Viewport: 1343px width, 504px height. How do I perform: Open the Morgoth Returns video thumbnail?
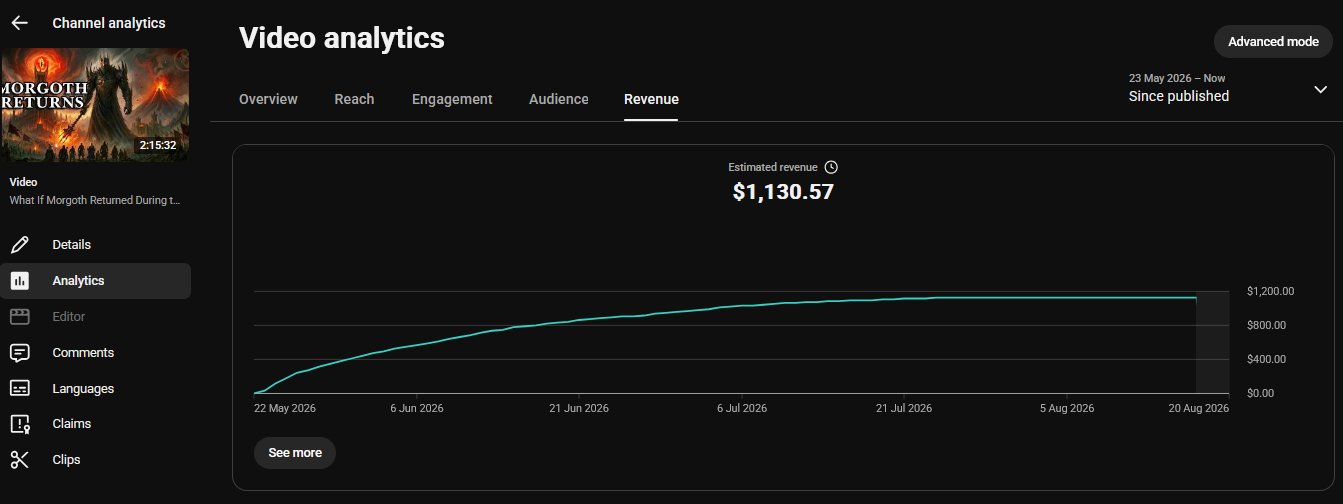[95, 105]
